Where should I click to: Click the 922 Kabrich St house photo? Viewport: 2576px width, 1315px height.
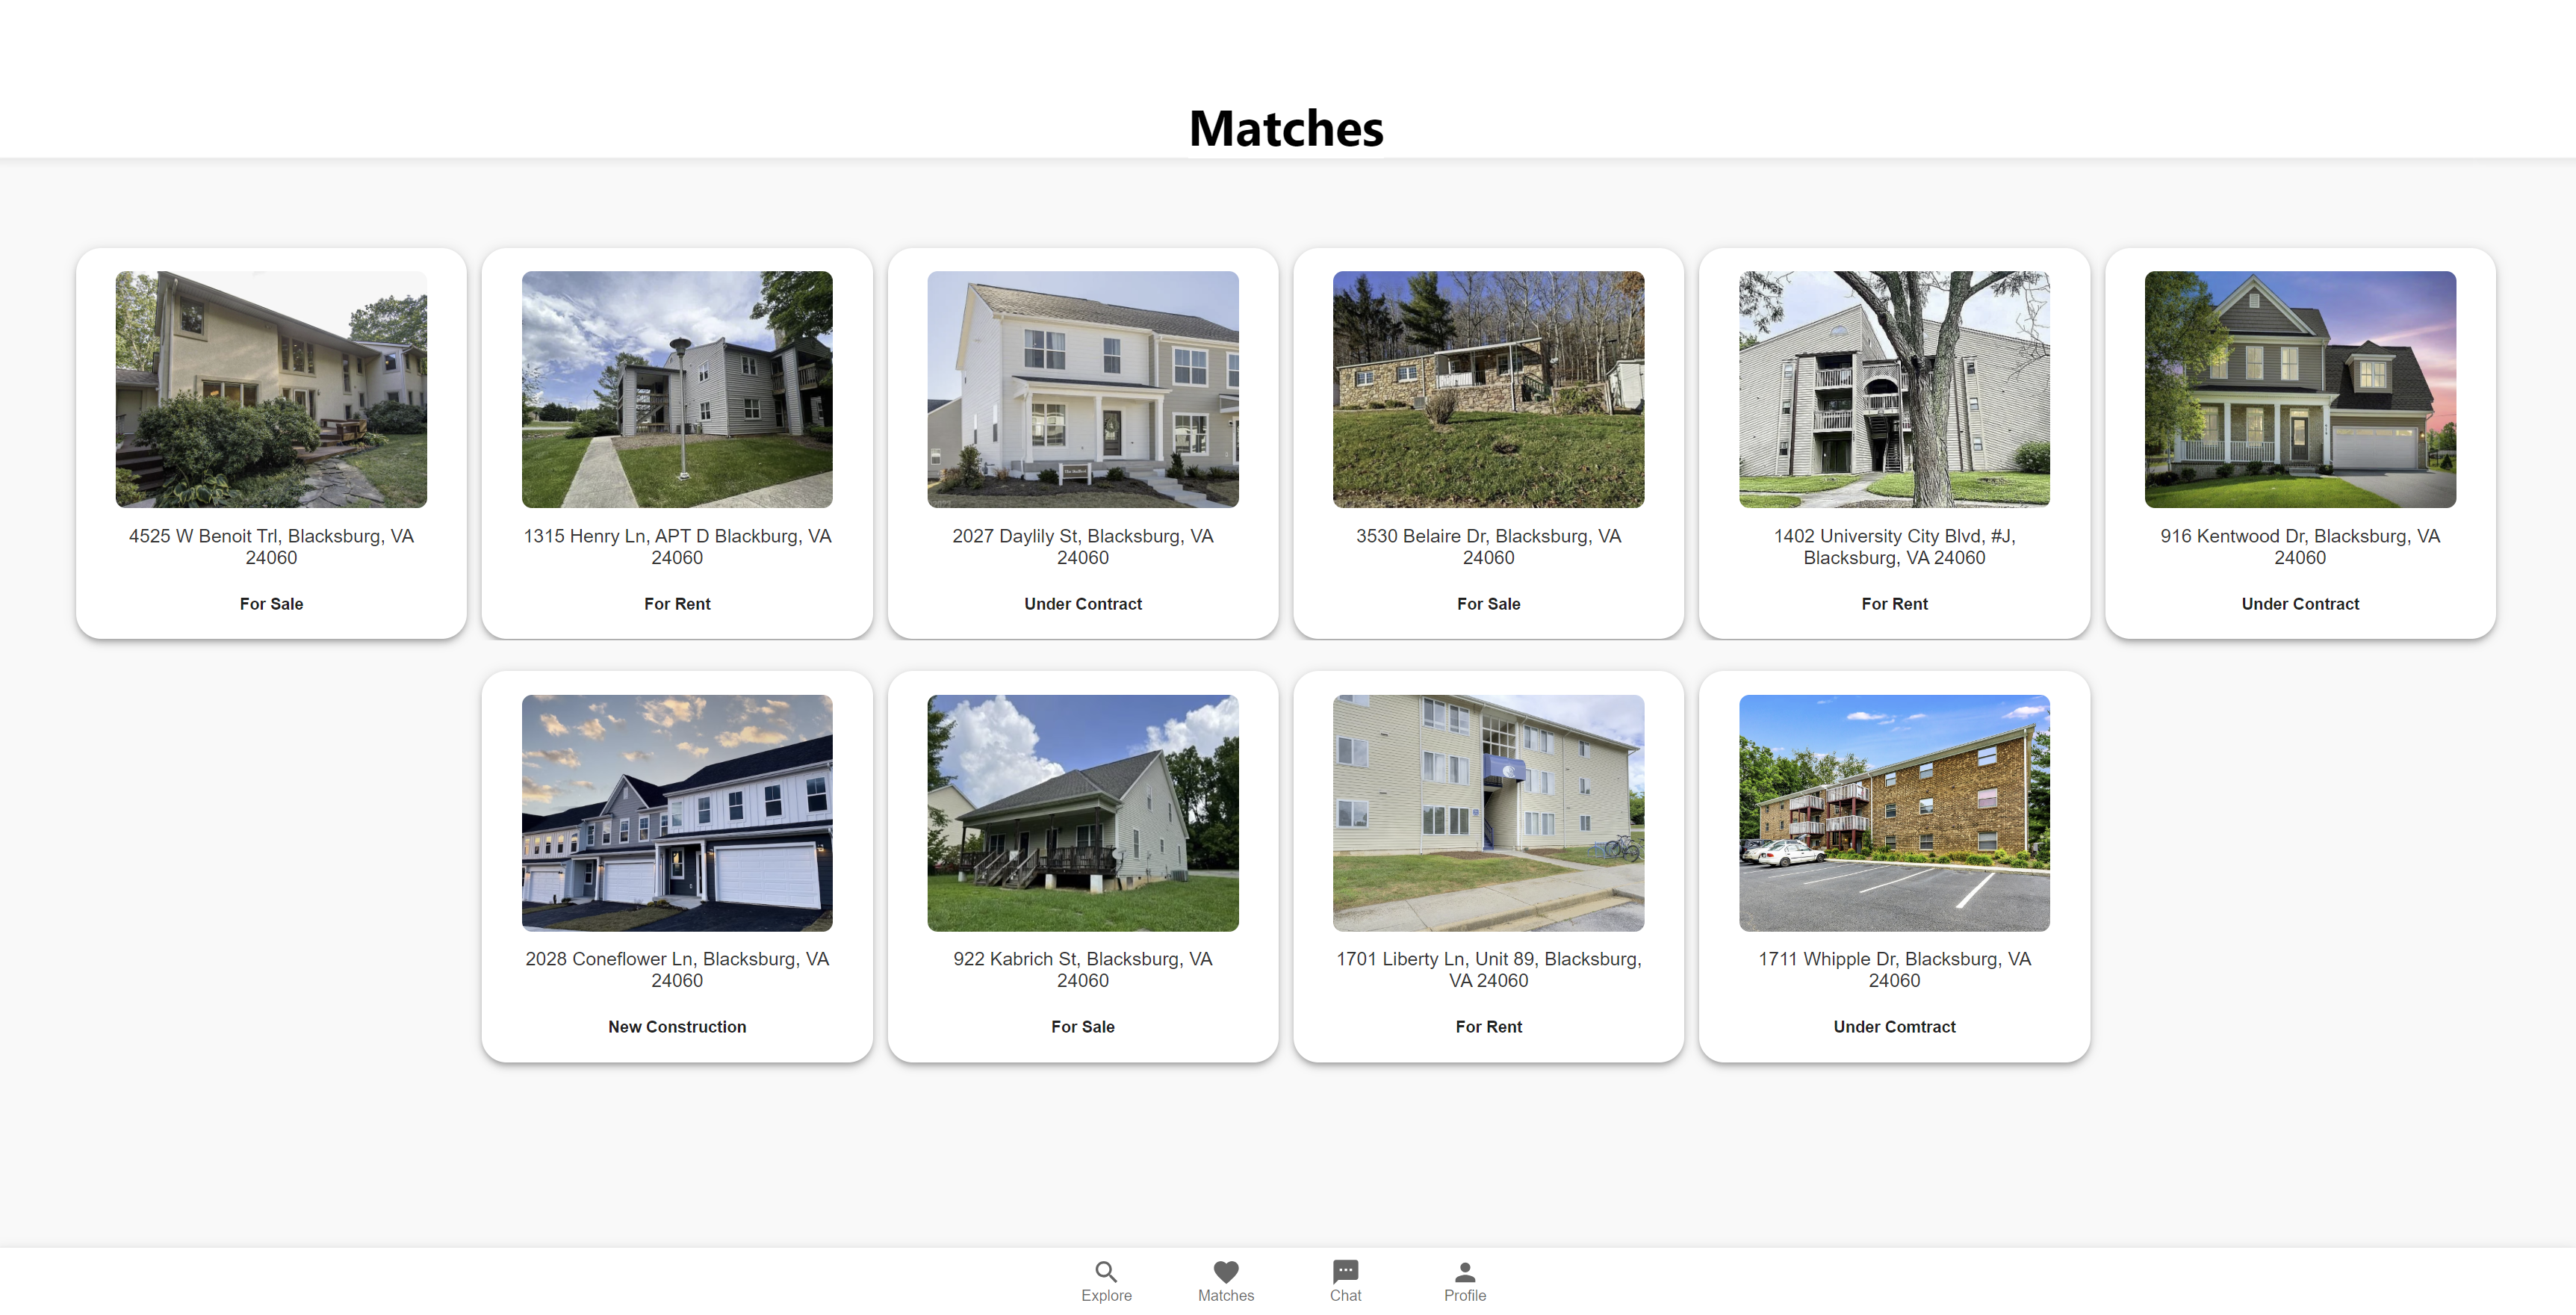pyautogui.click(x=1082, y=813)
